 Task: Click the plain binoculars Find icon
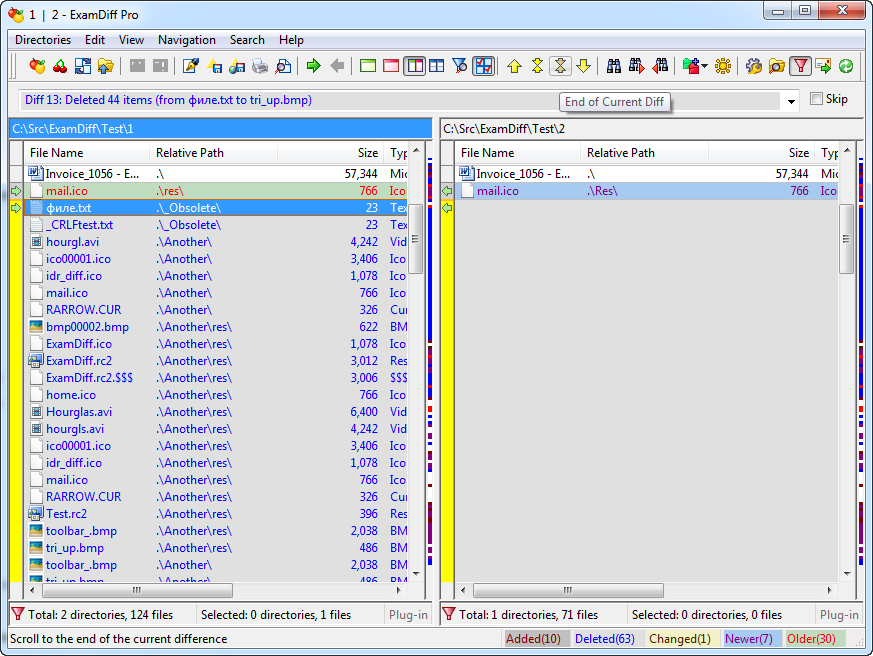click(x=614, y=66)
